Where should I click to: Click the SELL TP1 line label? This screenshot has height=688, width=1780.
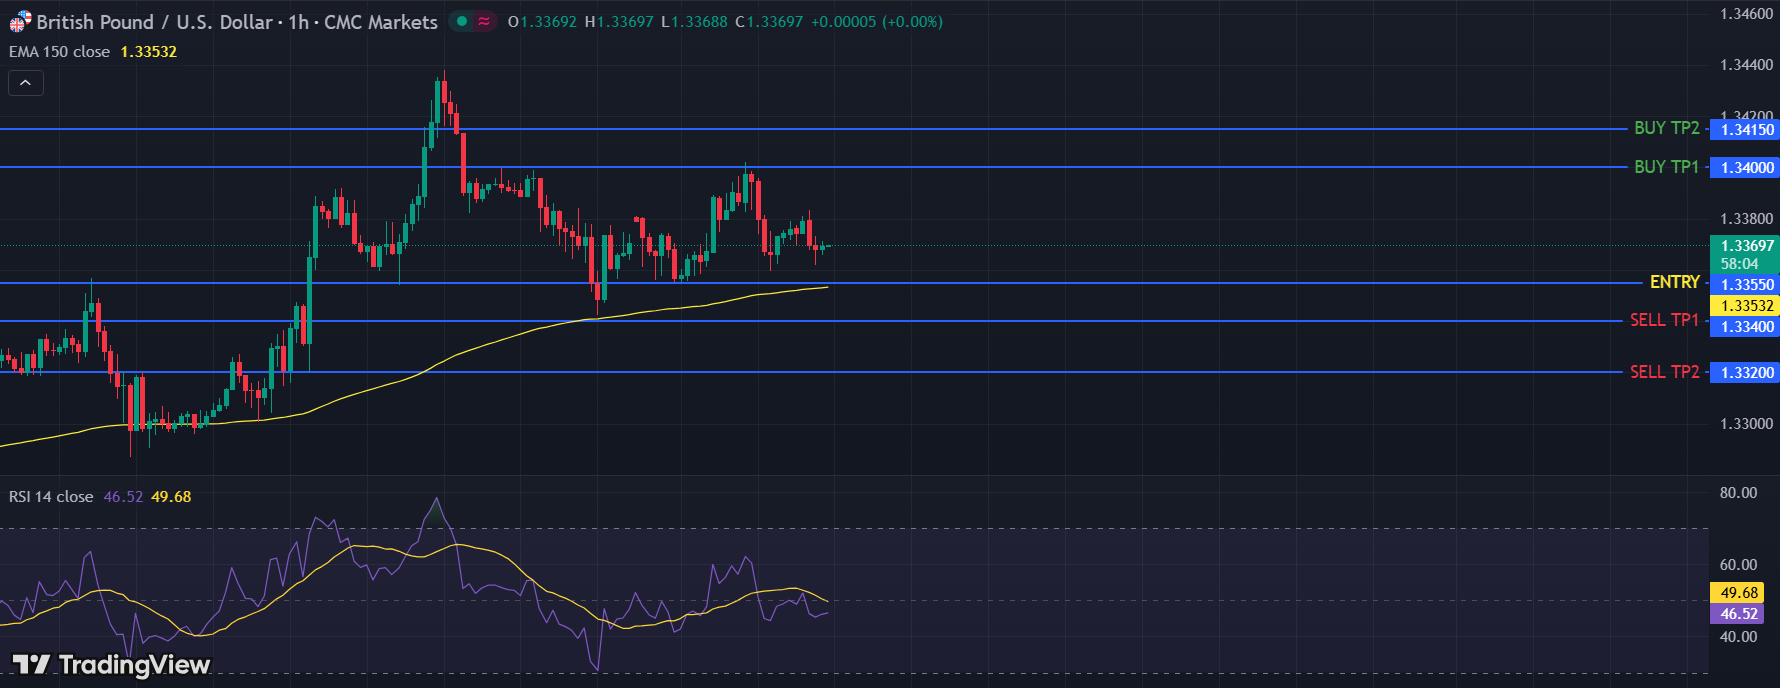[1664, 320]
